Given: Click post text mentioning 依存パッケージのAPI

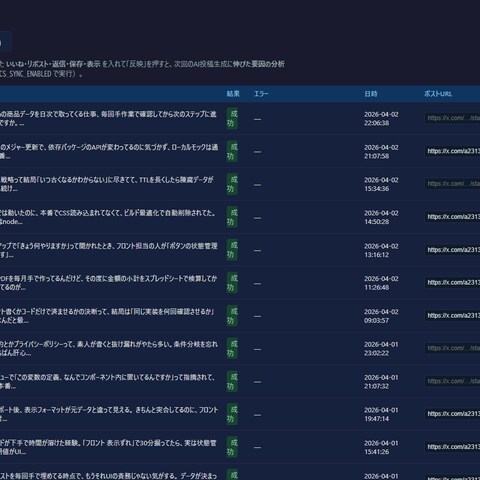Looking at the screenshot, I should pos(109,152).
